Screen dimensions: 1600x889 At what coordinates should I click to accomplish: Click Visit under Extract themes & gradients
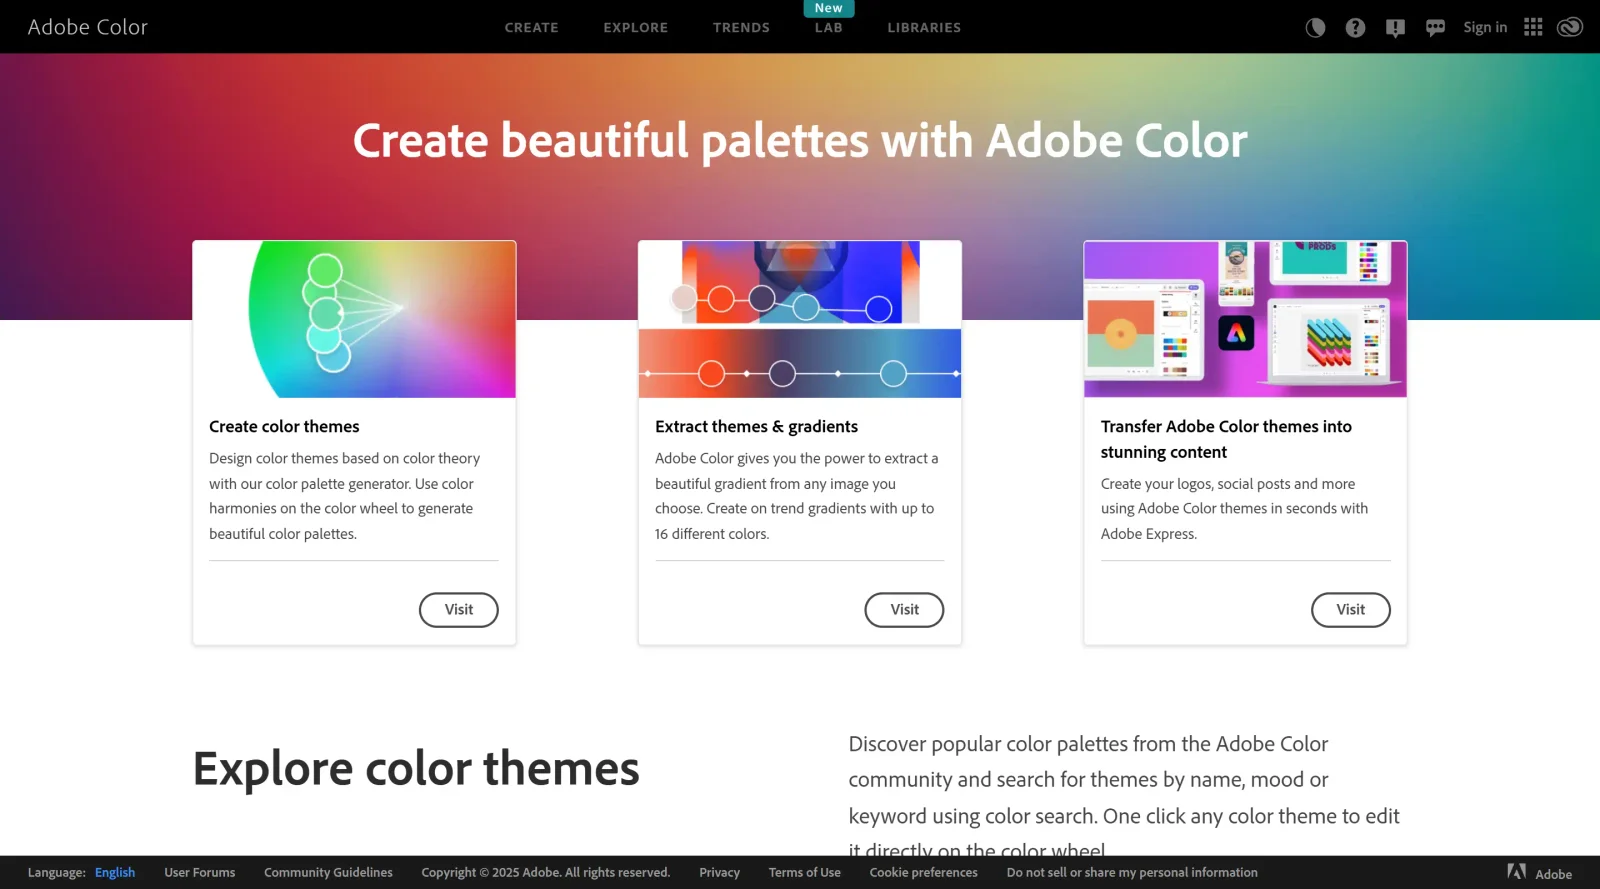point(905,610)
